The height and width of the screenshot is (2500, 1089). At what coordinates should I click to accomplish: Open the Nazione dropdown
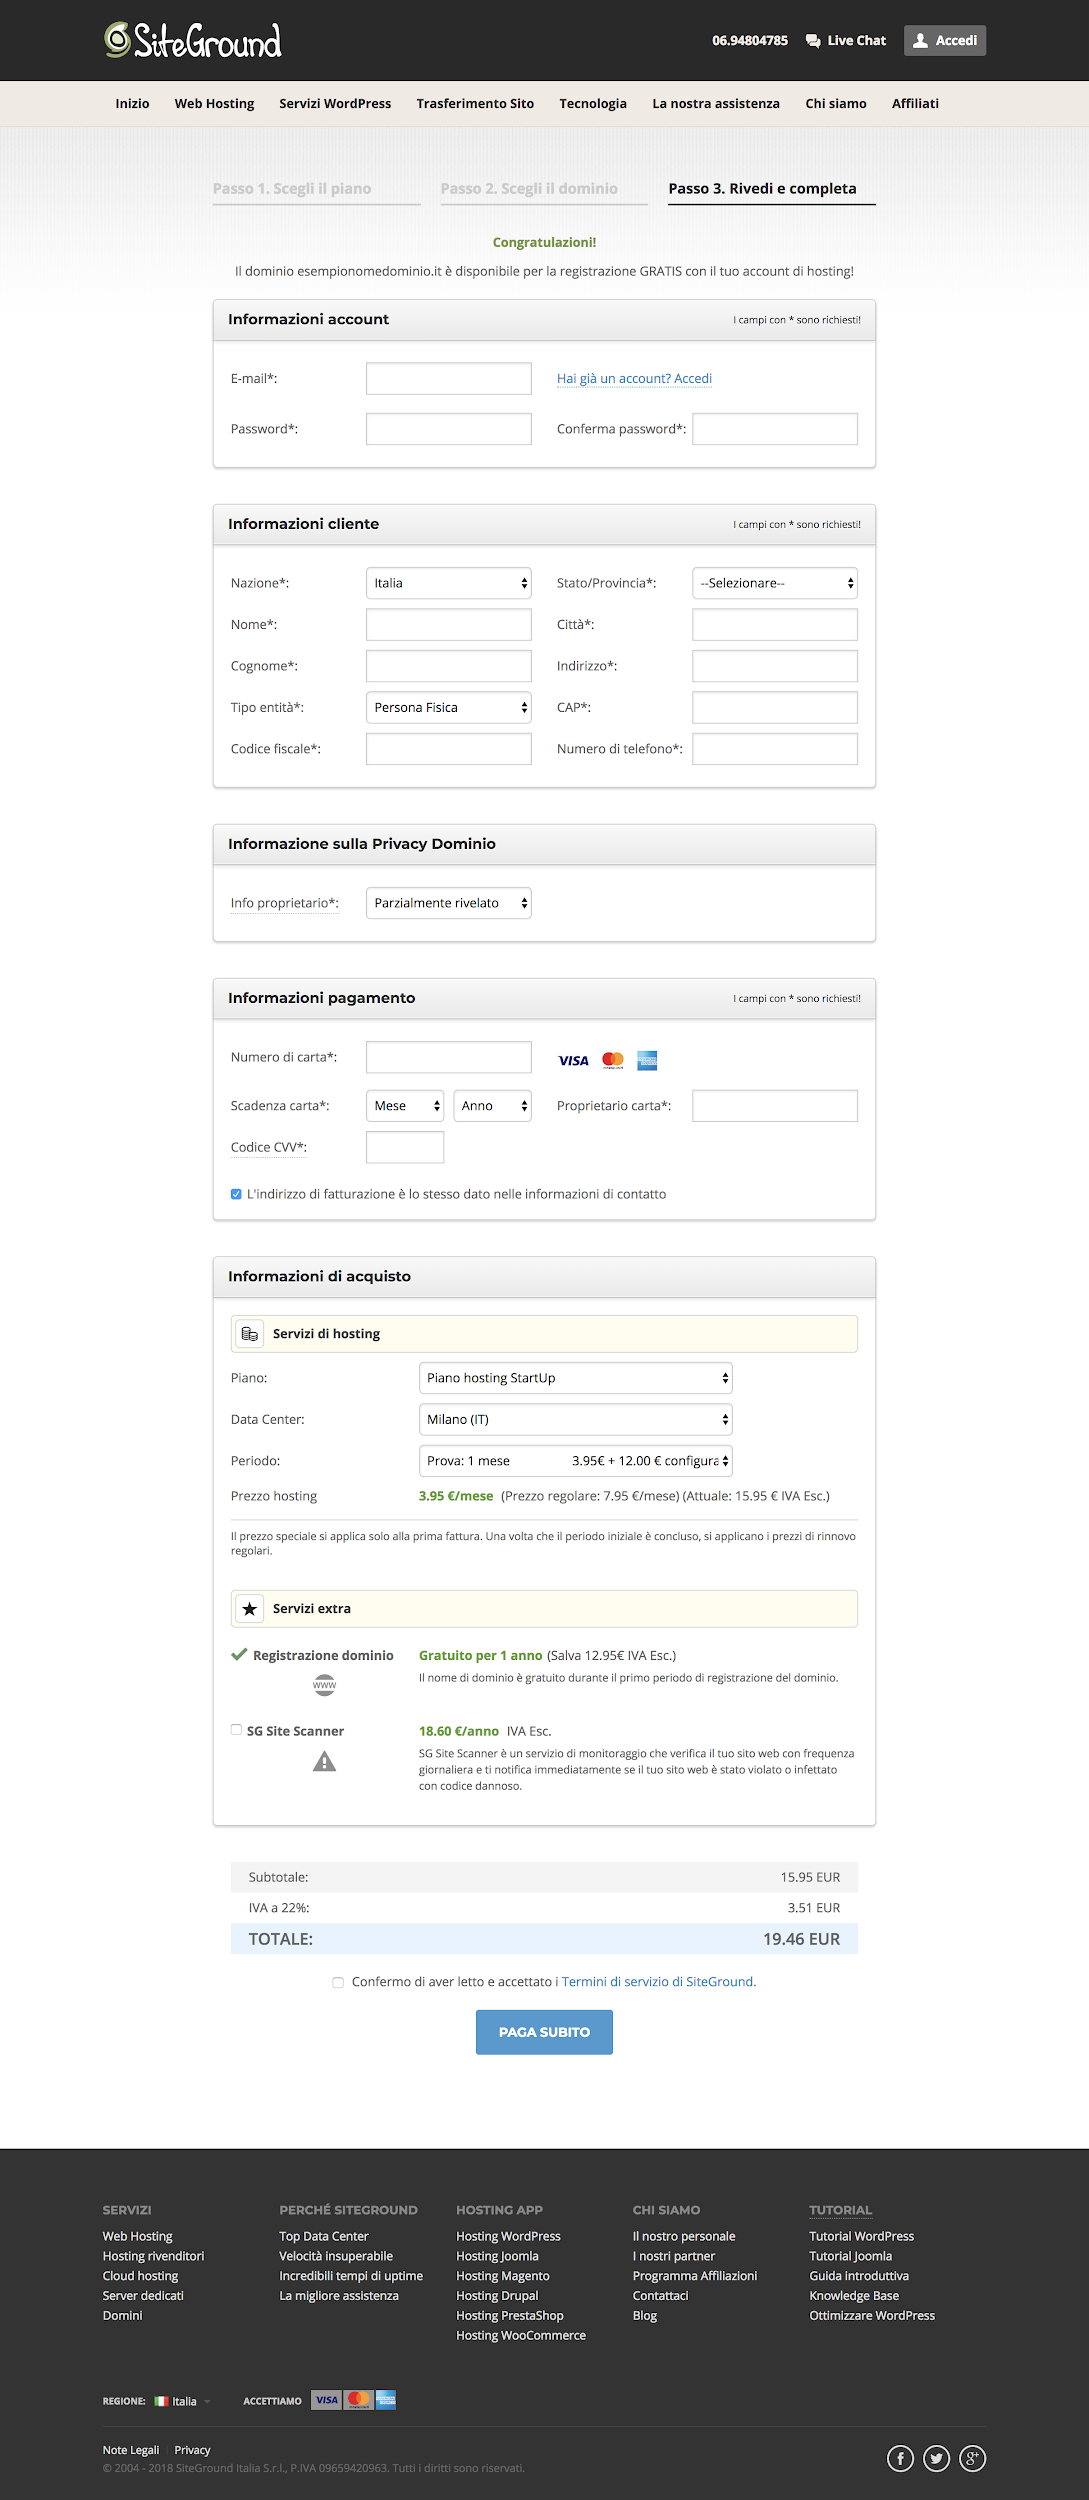coord(448,583)
